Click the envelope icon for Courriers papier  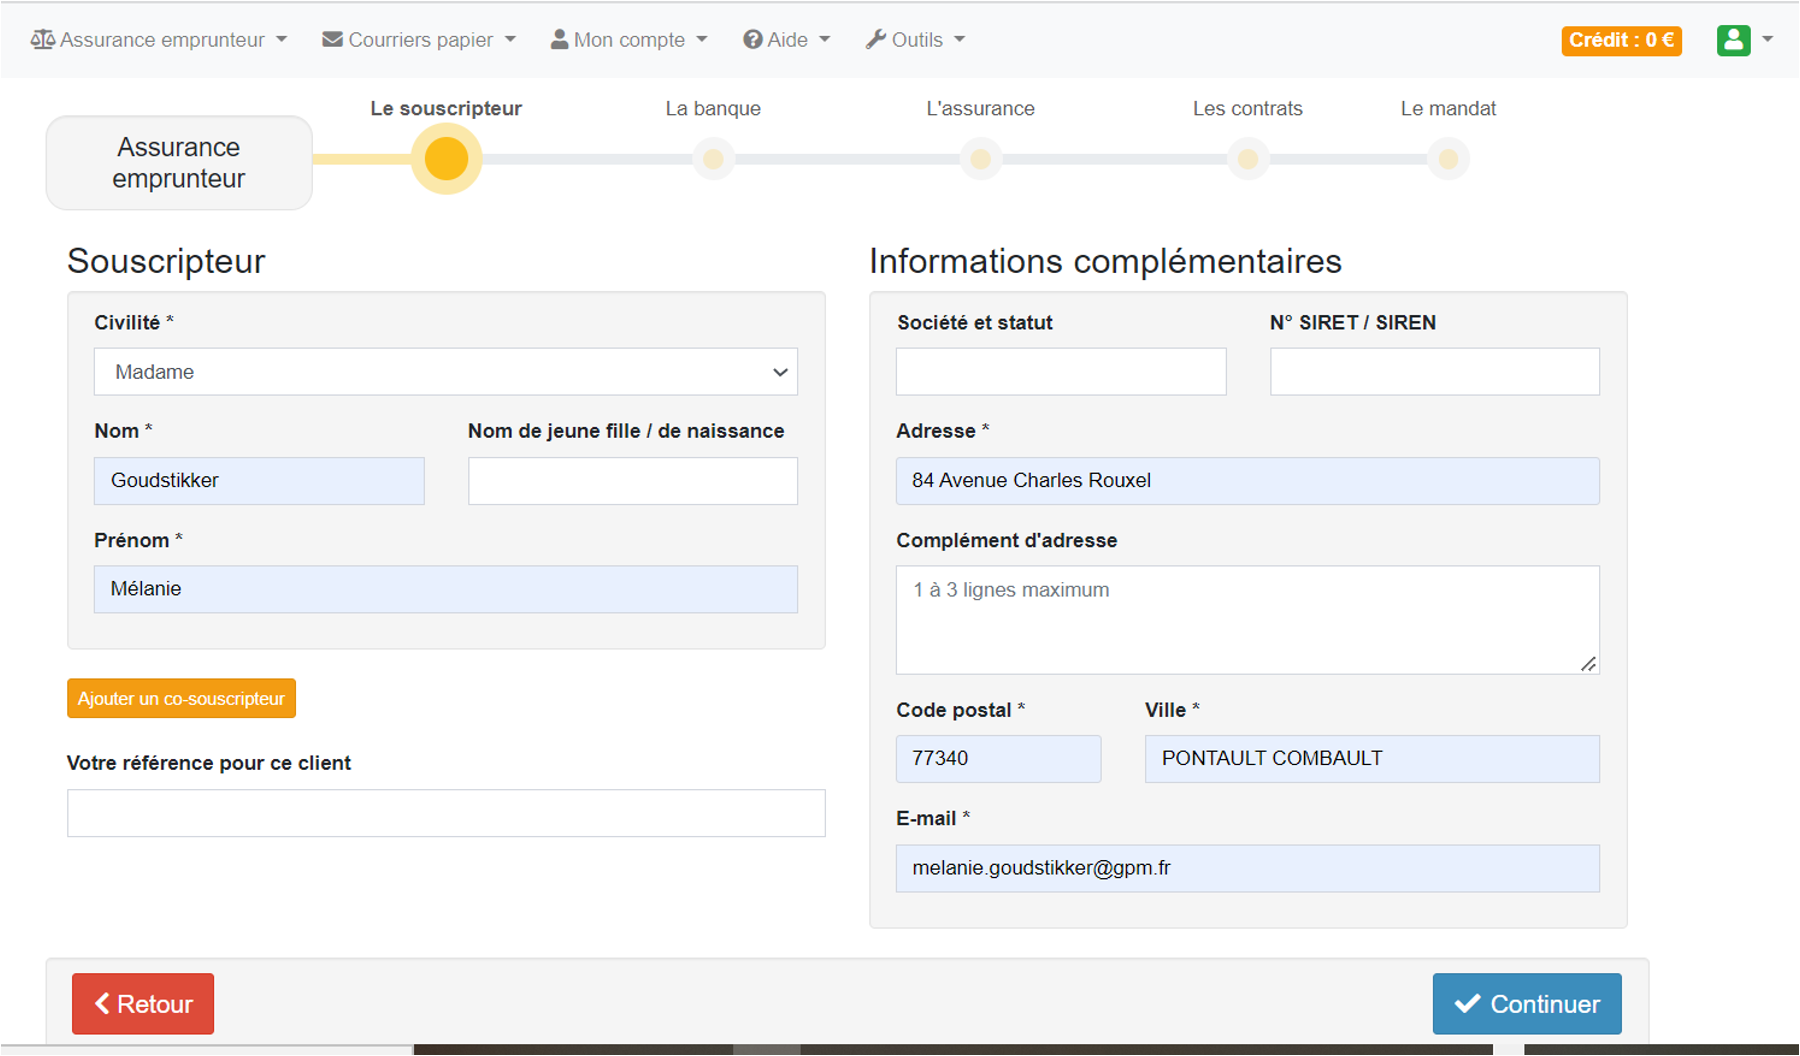[x=332, y=40]
